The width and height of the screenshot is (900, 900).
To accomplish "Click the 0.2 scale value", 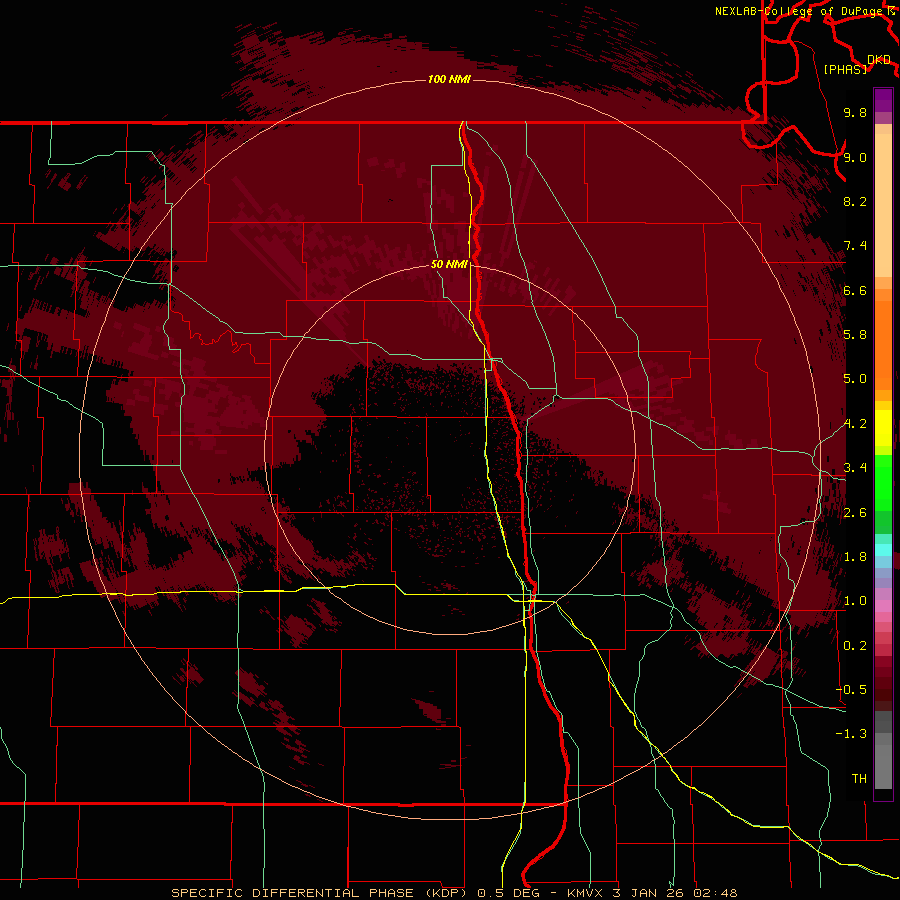I will tap(855, 646).
